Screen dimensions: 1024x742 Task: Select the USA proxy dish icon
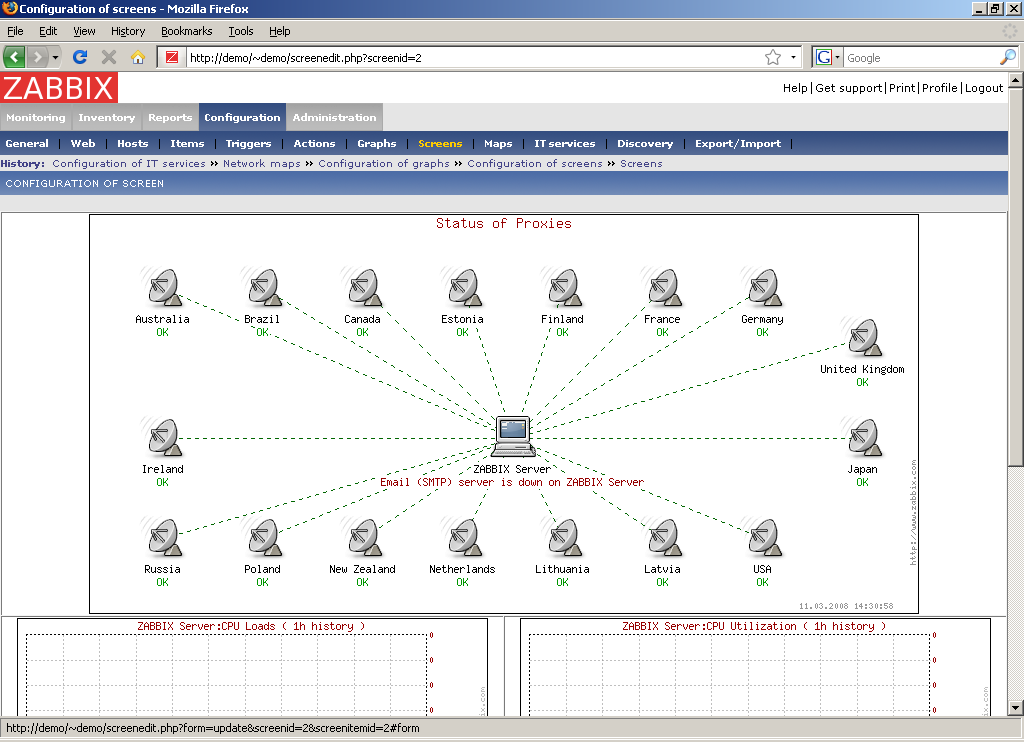[x=762, y=538]
